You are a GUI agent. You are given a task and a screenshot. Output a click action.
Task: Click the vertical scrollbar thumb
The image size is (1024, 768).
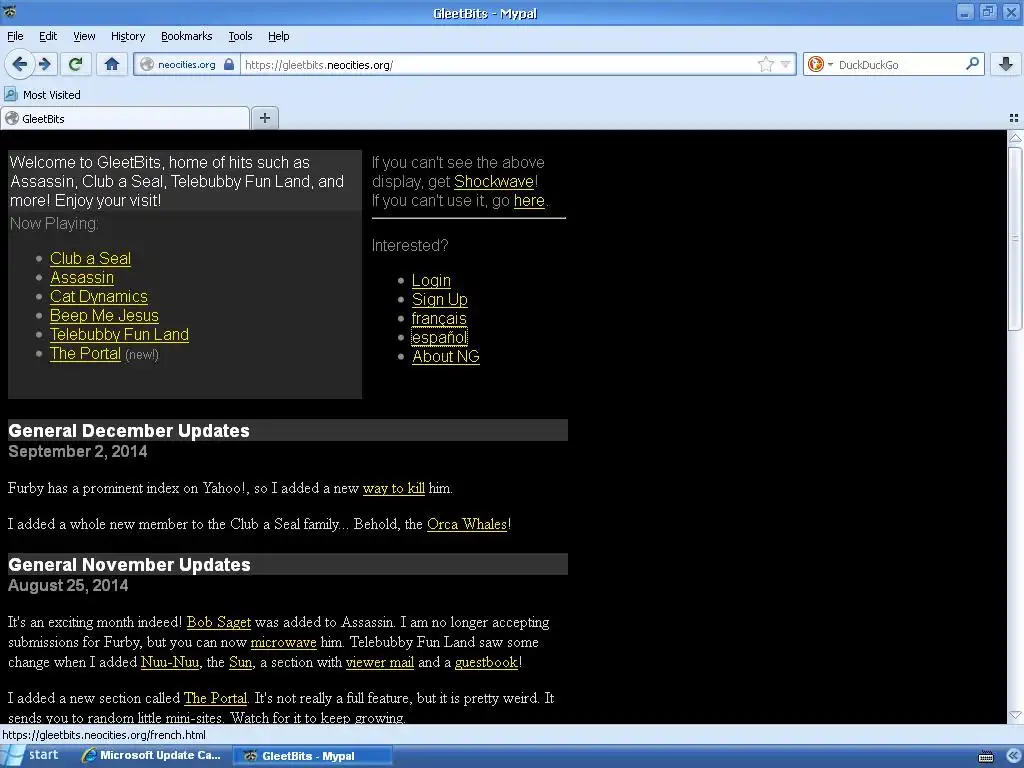pyautogui.click(x=1015, y=238)
